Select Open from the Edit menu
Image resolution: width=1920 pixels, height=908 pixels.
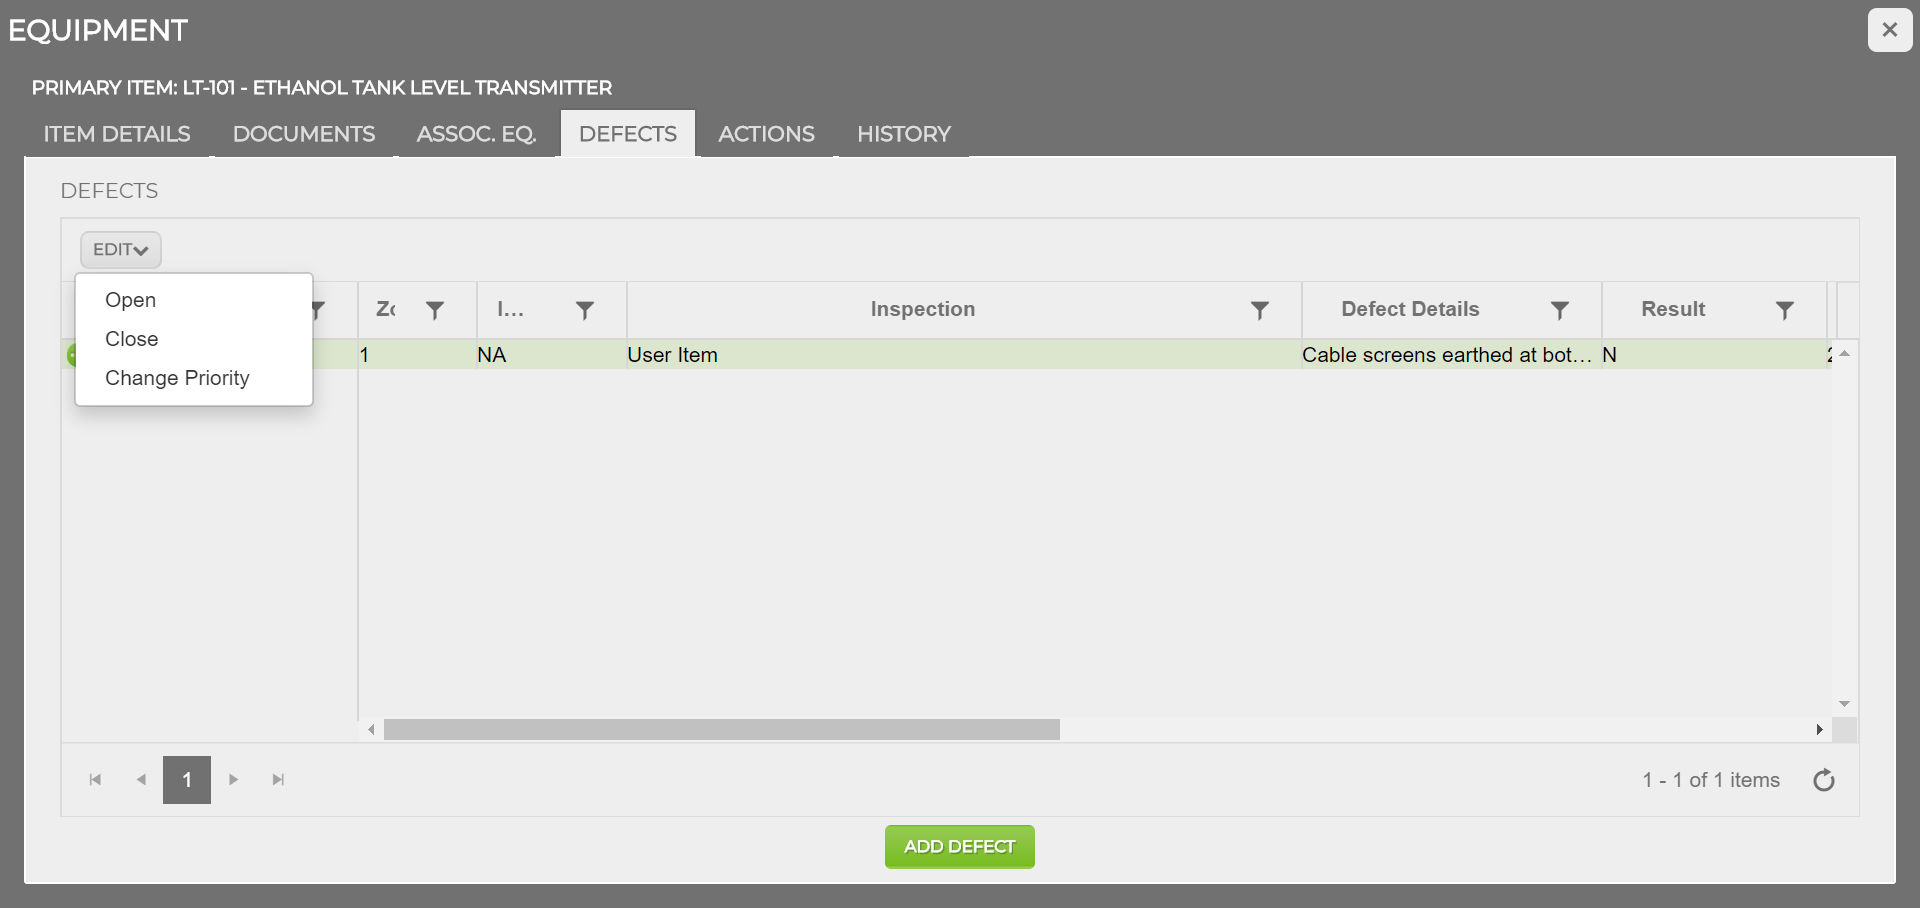130,300
